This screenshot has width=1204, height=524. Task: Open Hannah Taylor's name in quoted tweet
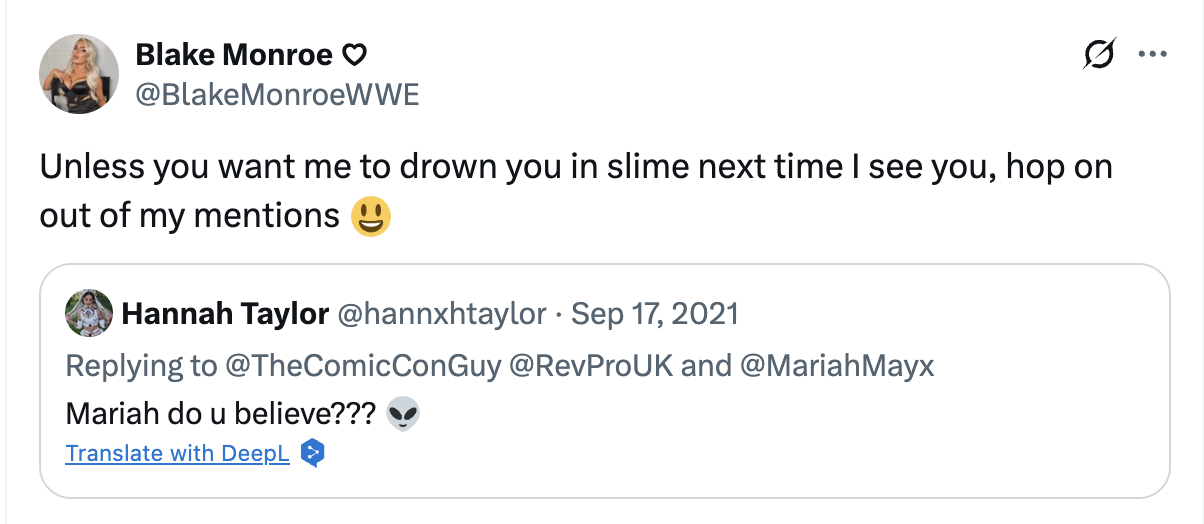pos(225,314)
